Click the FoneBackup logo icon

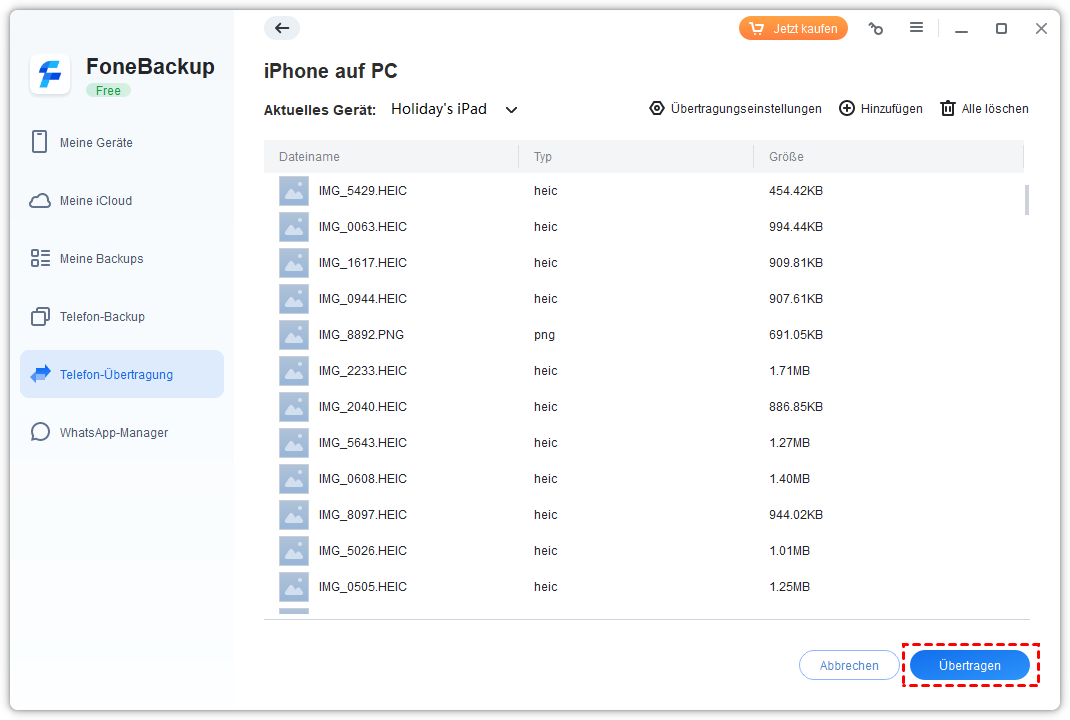pos(50,75)
